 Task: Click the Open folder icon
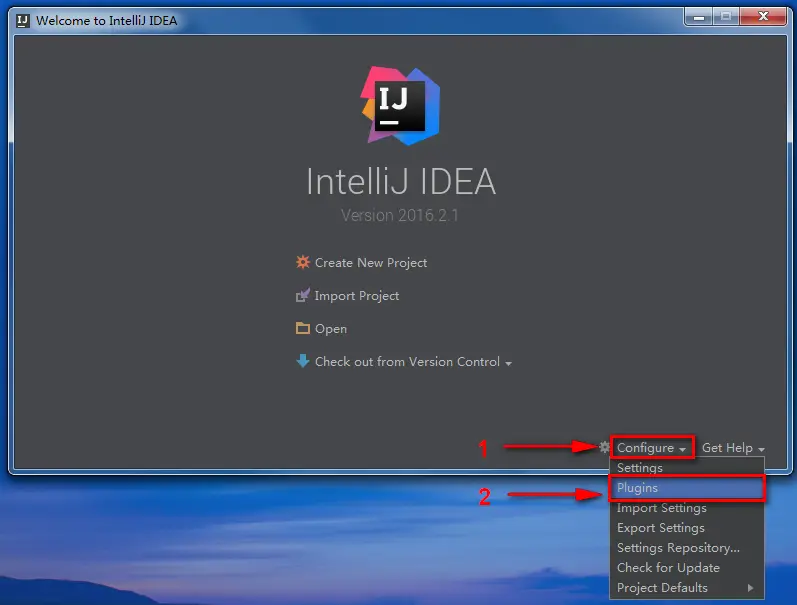pyautogui.click(x=303, y=328)
